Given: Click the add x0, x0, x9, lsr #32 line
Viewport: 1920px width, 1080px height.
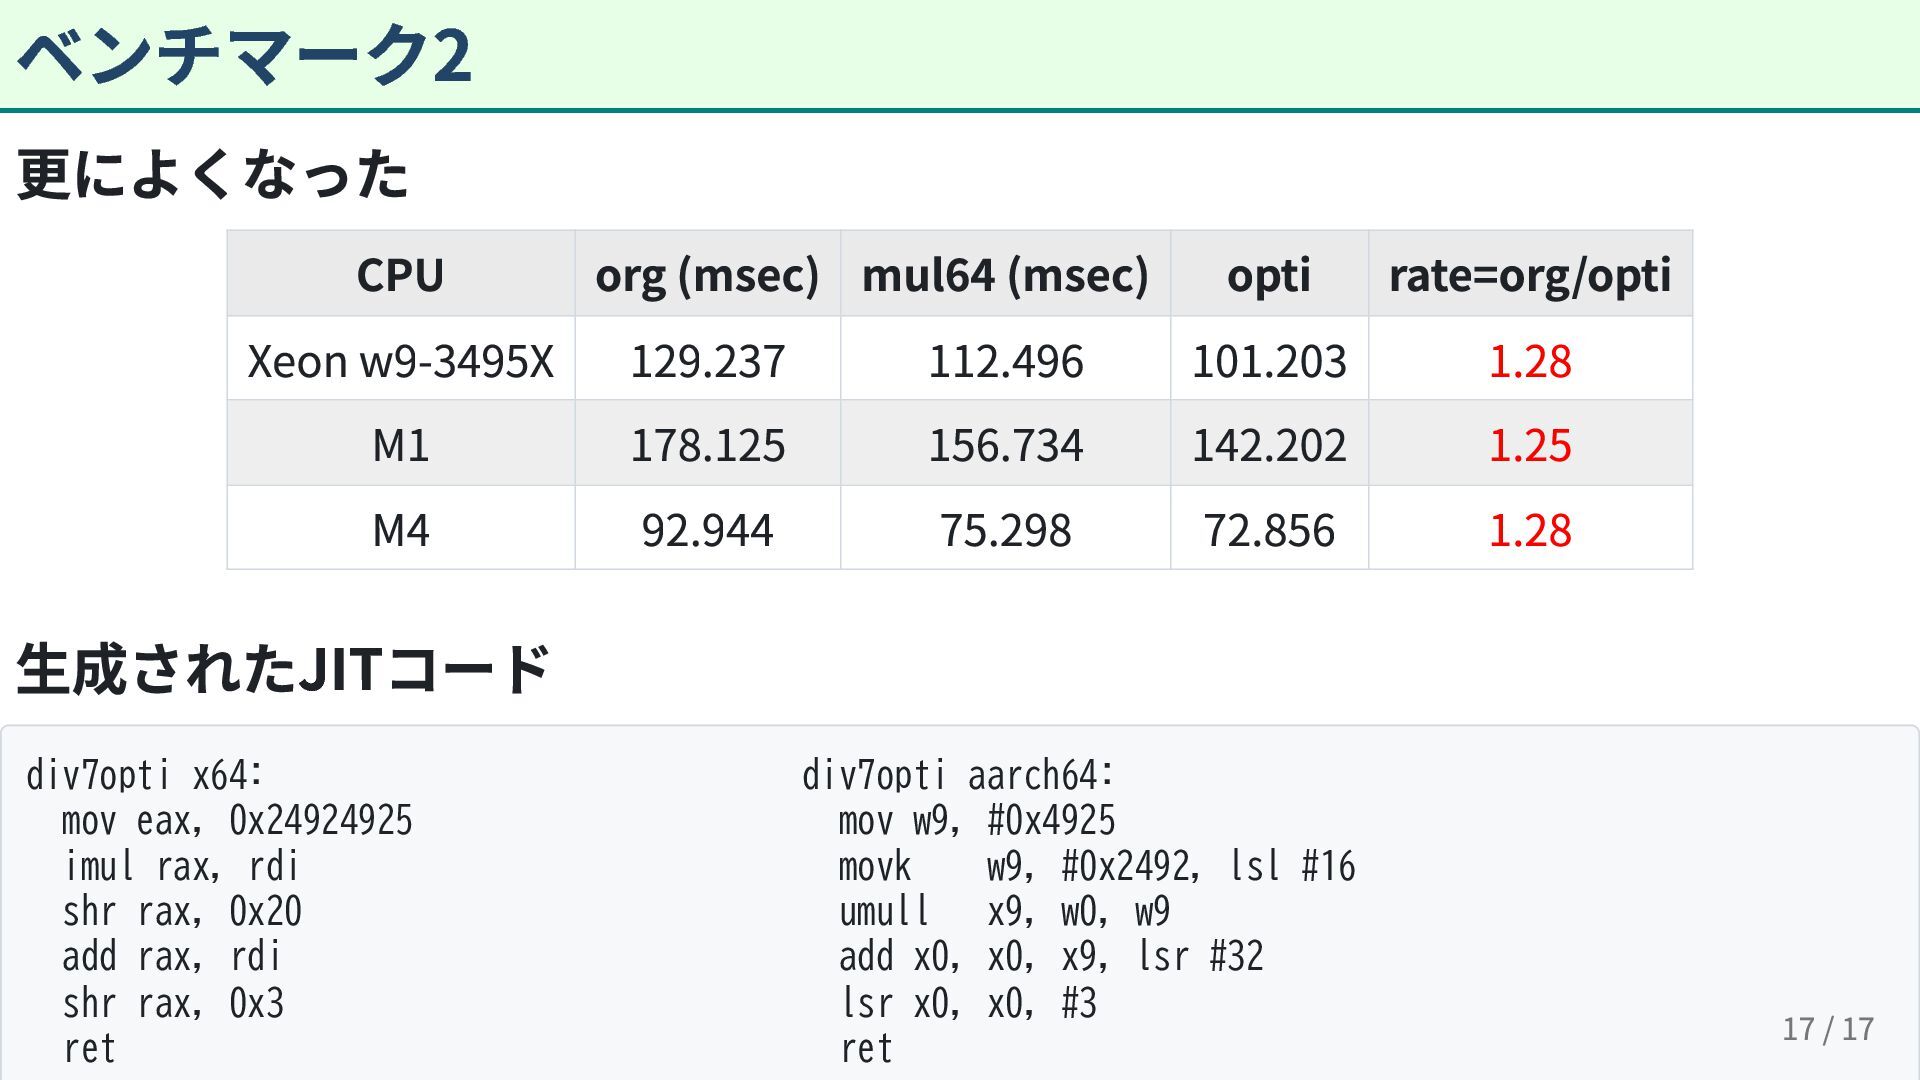Looking at the screenshot, I should 1051,957.
